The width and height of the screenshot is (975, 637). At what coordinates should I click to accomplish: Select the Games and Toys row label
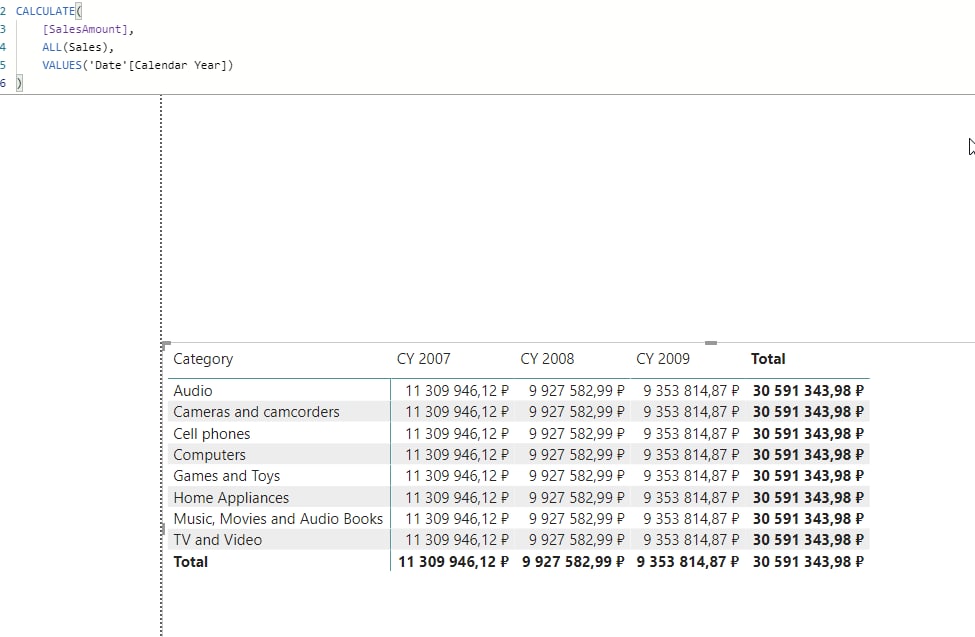(x=226, y=476)
